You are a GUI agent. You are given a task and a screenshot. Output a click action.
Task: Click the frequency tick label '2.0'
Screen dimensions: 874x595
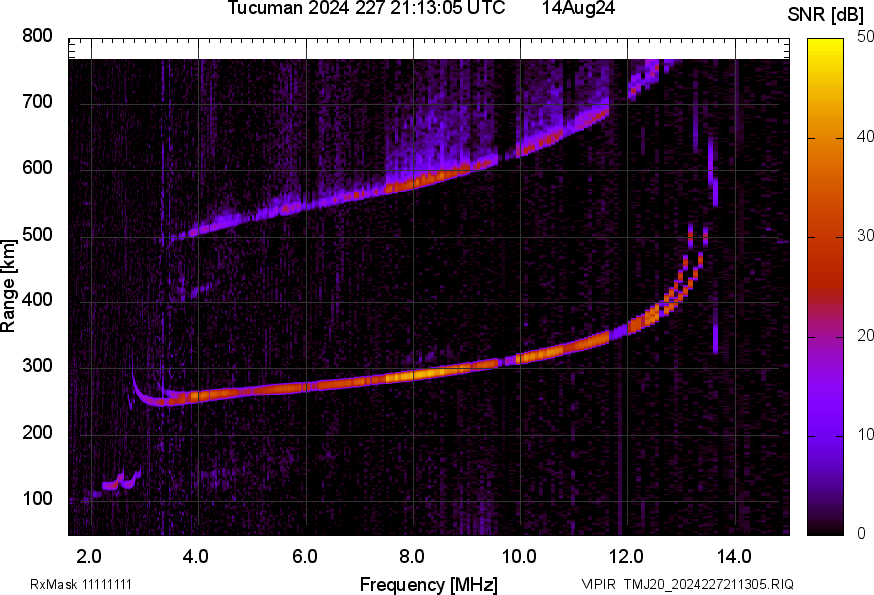pyautogui.click(x=89, y=557)
